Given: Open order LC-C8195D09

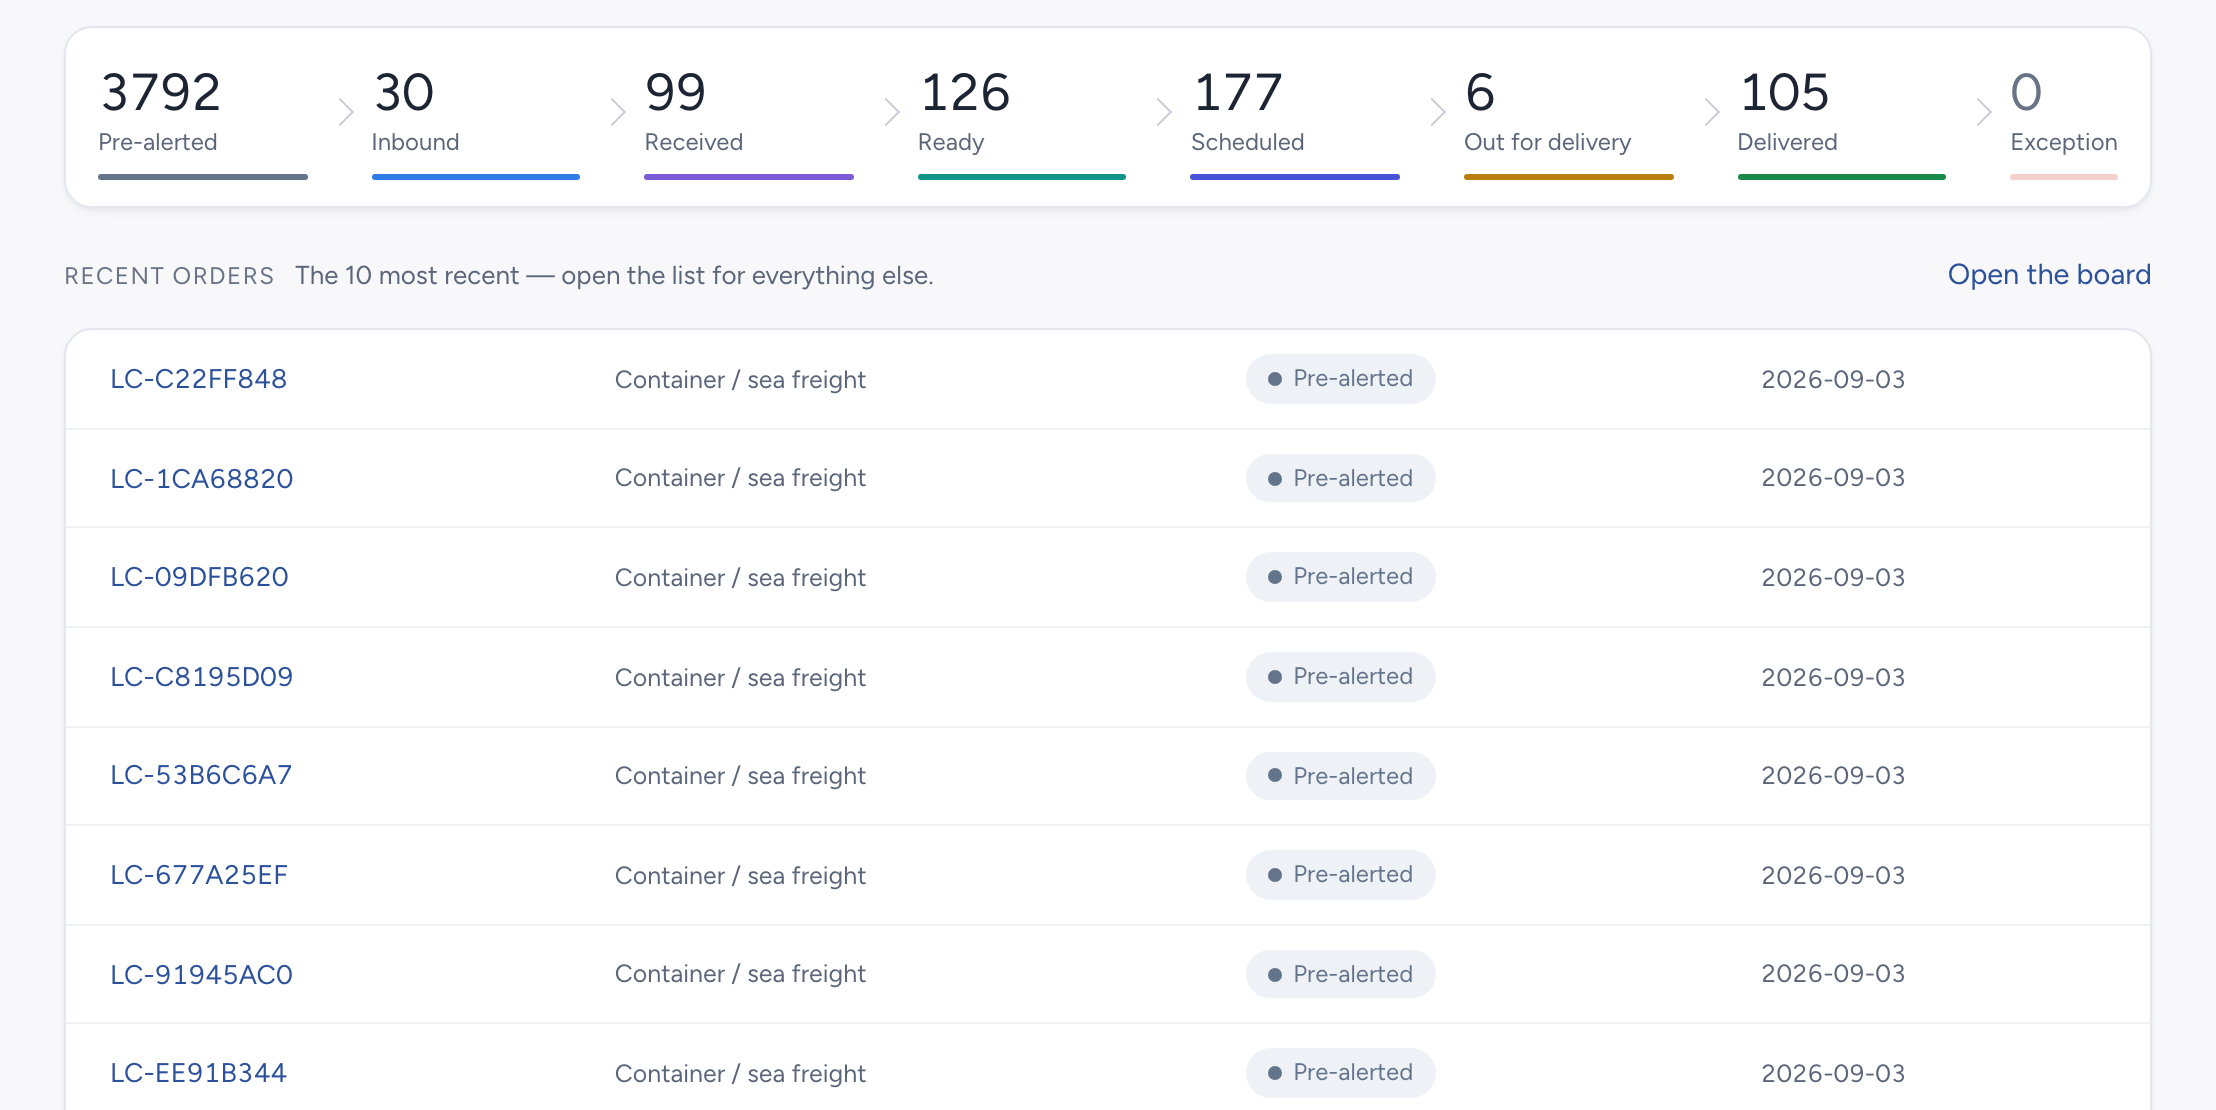Looking at the screenshot, I should (x=201, y=677).
